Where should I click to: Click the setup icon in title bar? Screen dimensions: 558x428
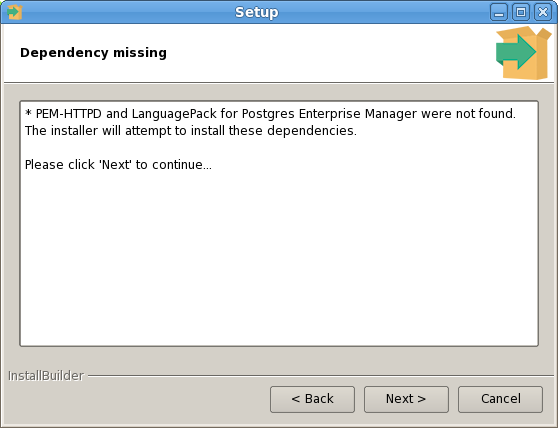pos(15,12)
